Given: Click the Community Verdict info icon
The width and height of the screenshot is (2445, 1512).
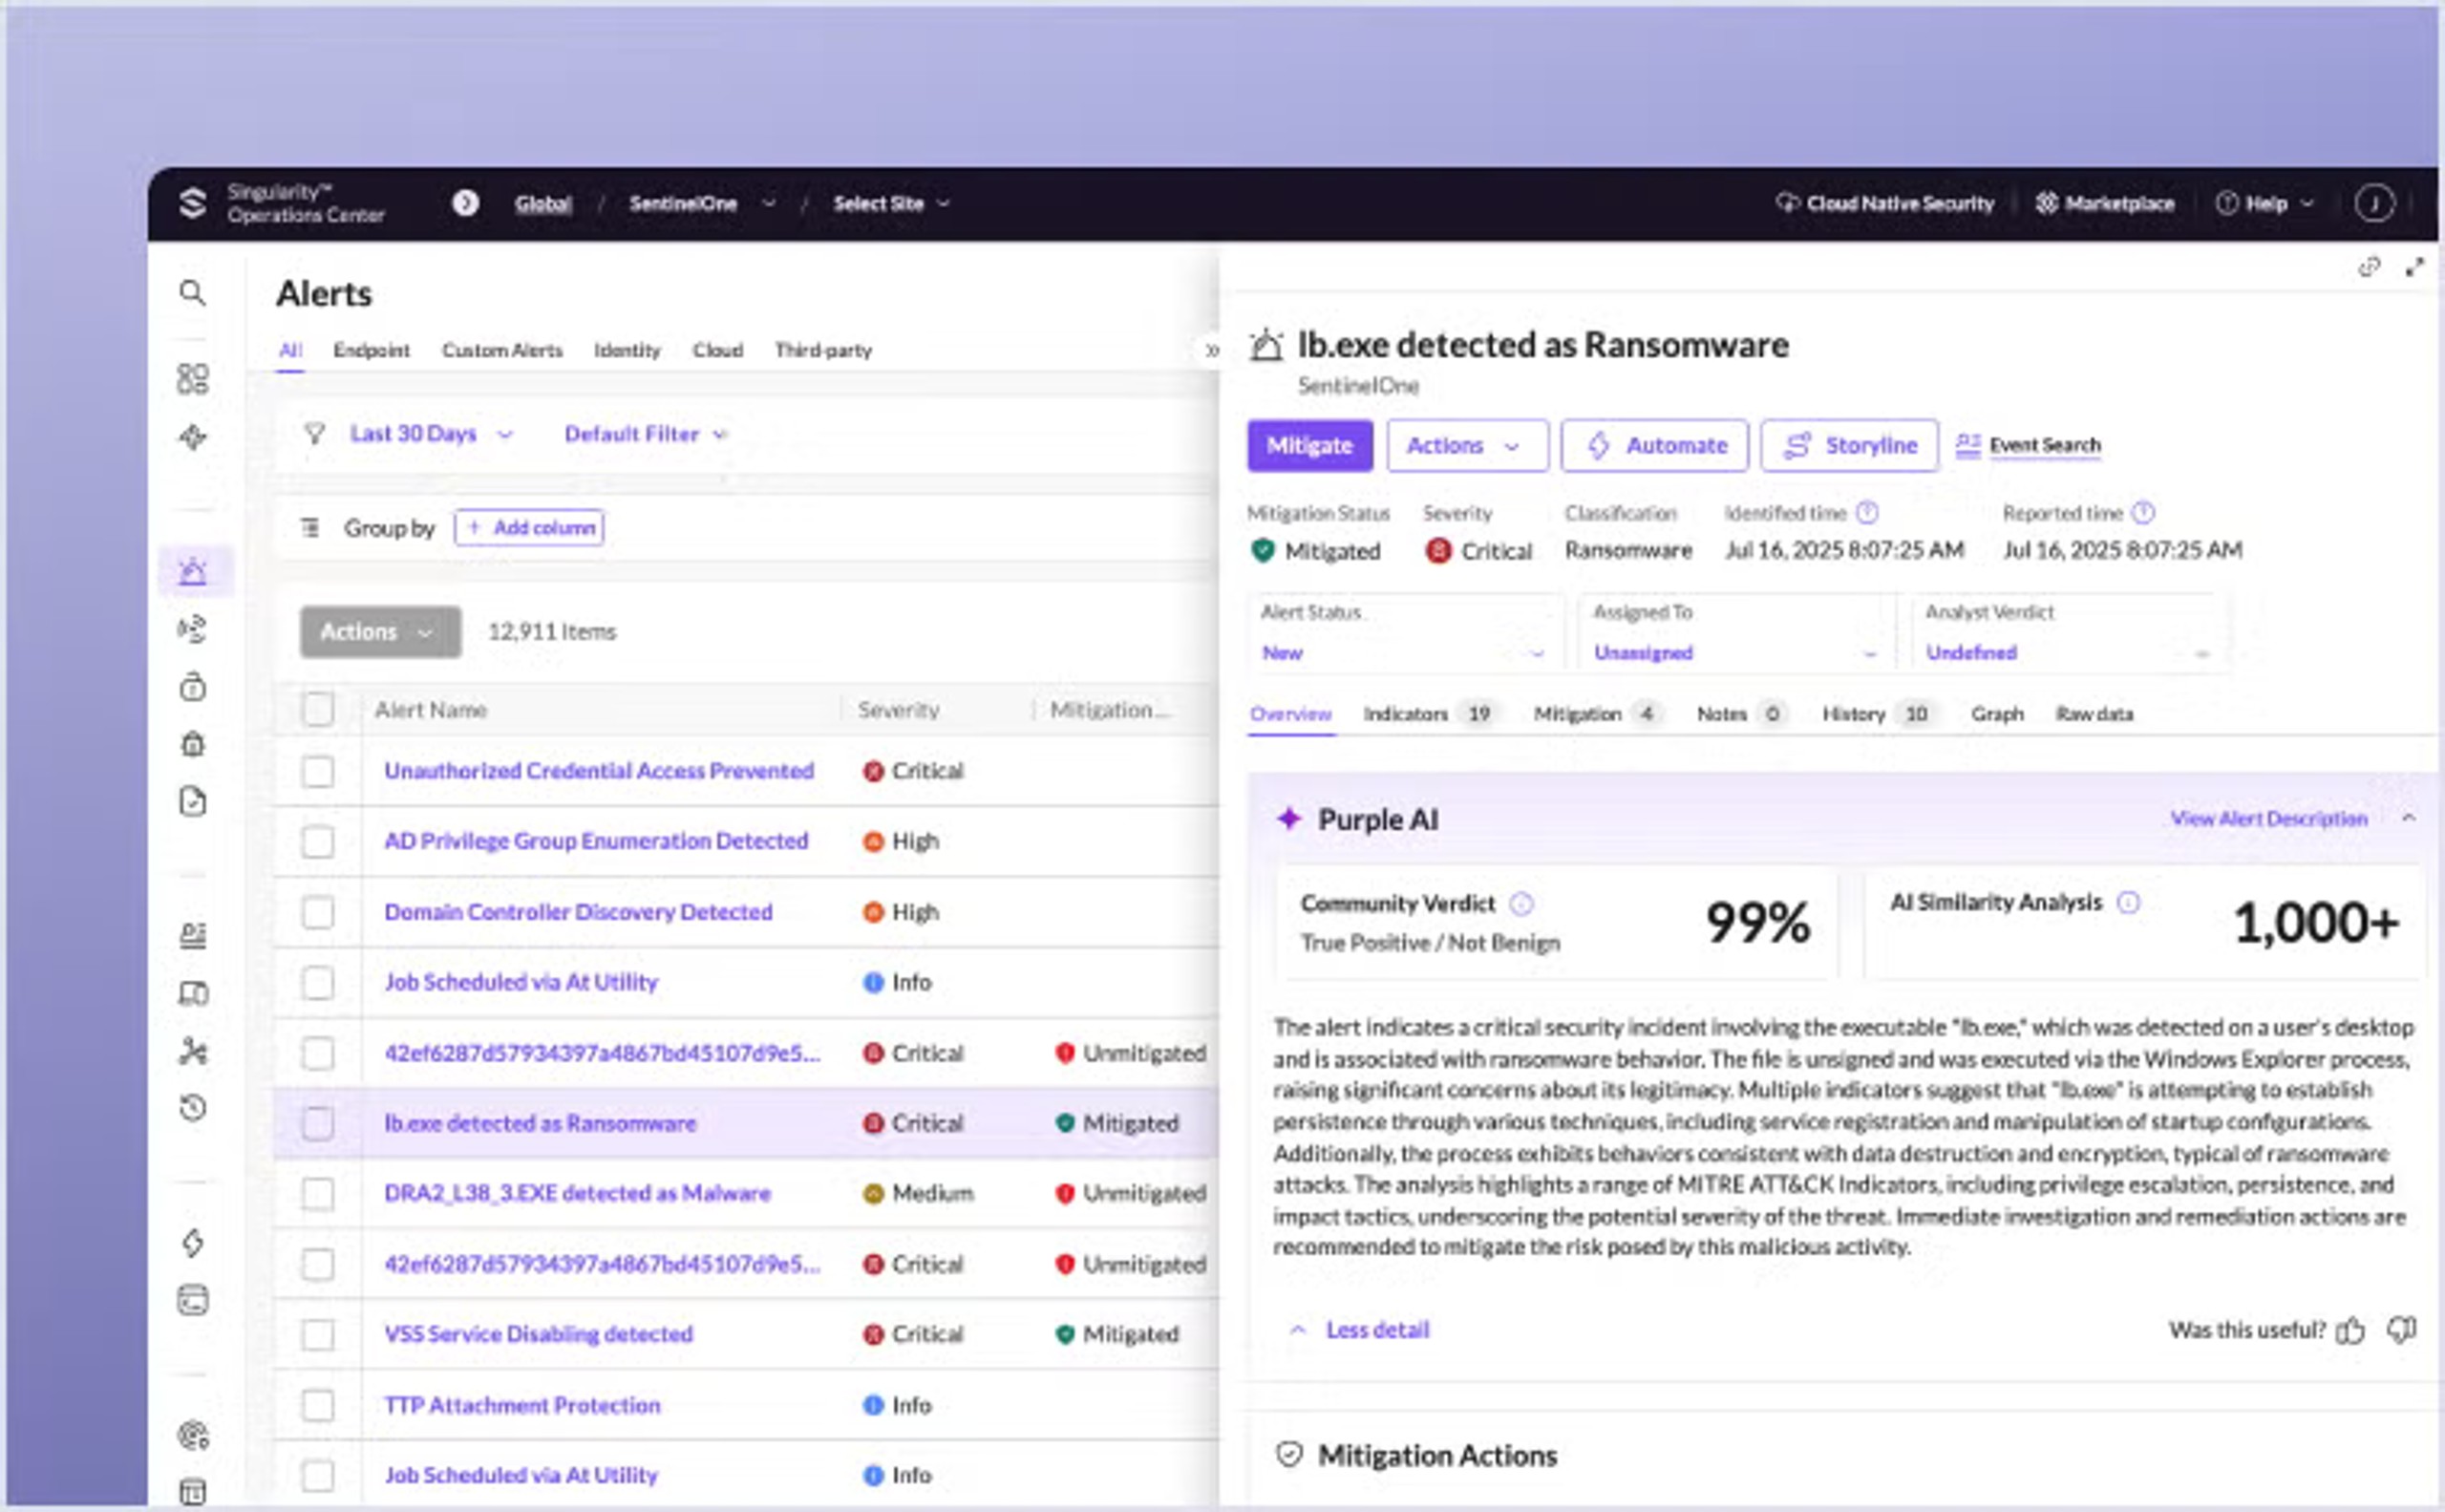Looking at the screenshot, I should click(1520, 904).
